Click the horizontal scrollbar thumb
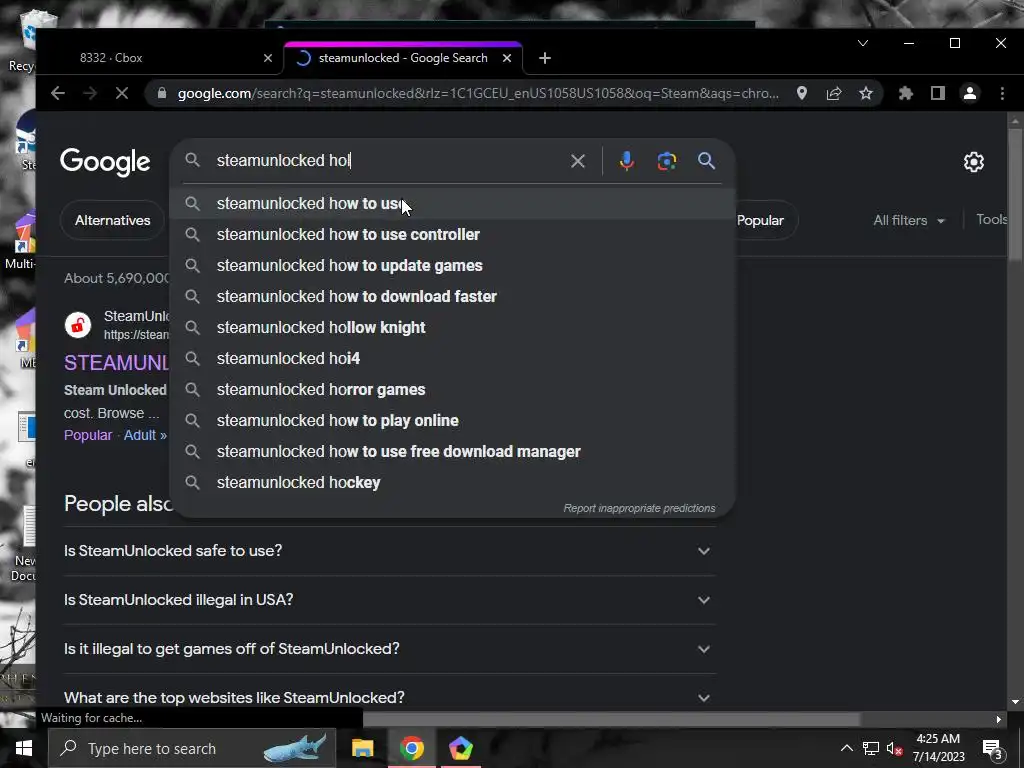This screenshot has width=1024, height=768. pyautogui.click(x=611, y=719)
